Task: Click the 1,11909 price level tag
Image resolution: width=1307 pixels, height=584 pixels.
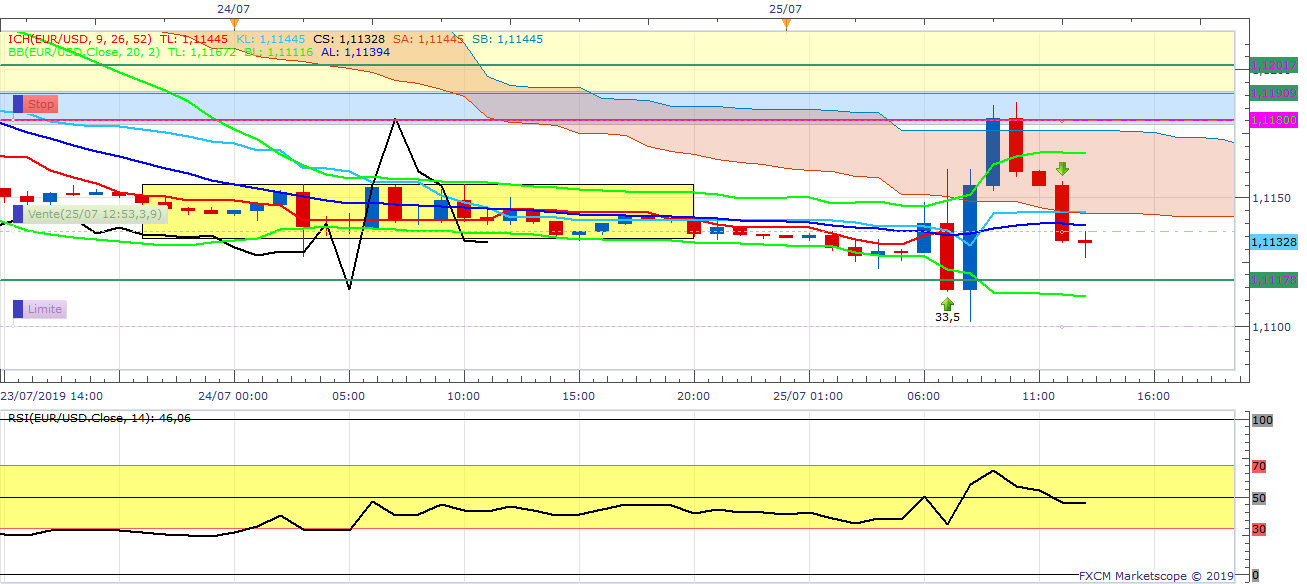Action: [x=1274, y=93]
